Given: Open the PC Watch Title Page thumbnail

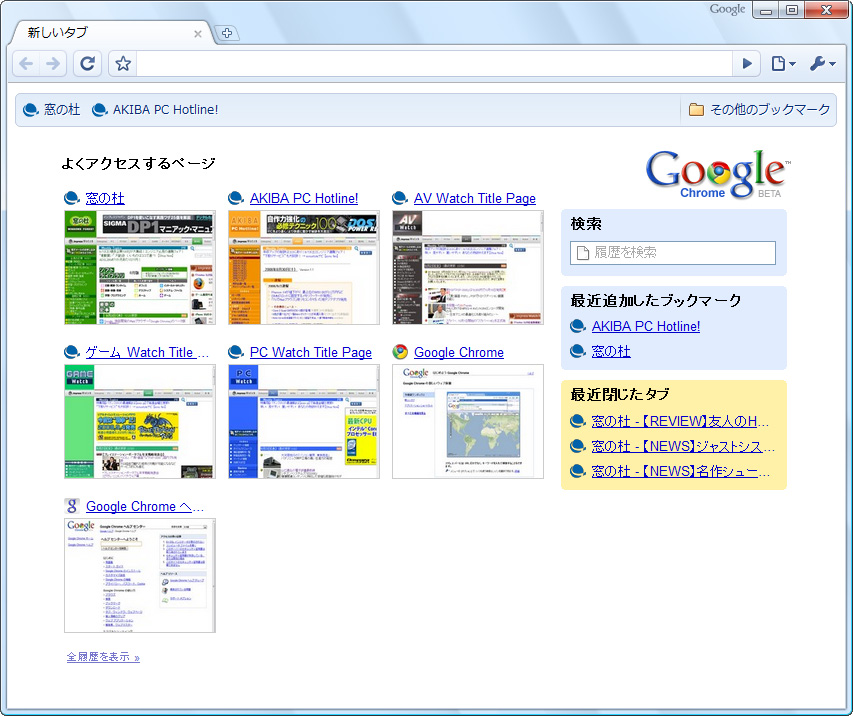Looking at the screenshot, I should [303, 420].
